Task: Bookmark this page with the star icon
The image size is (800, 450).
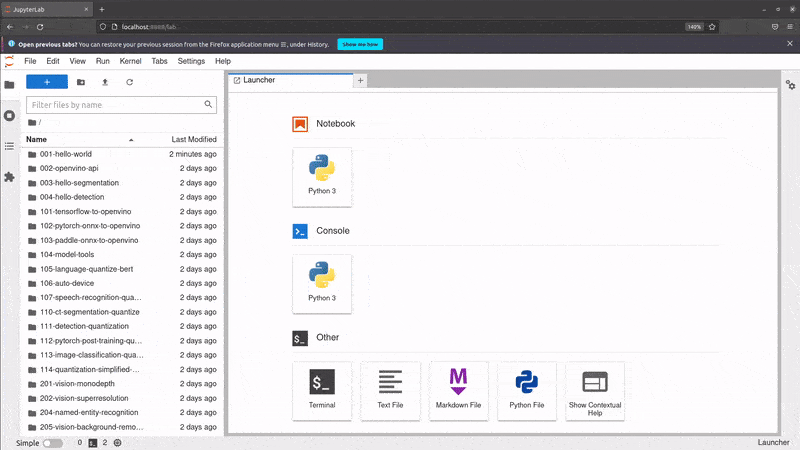Action: pos(712,27)
